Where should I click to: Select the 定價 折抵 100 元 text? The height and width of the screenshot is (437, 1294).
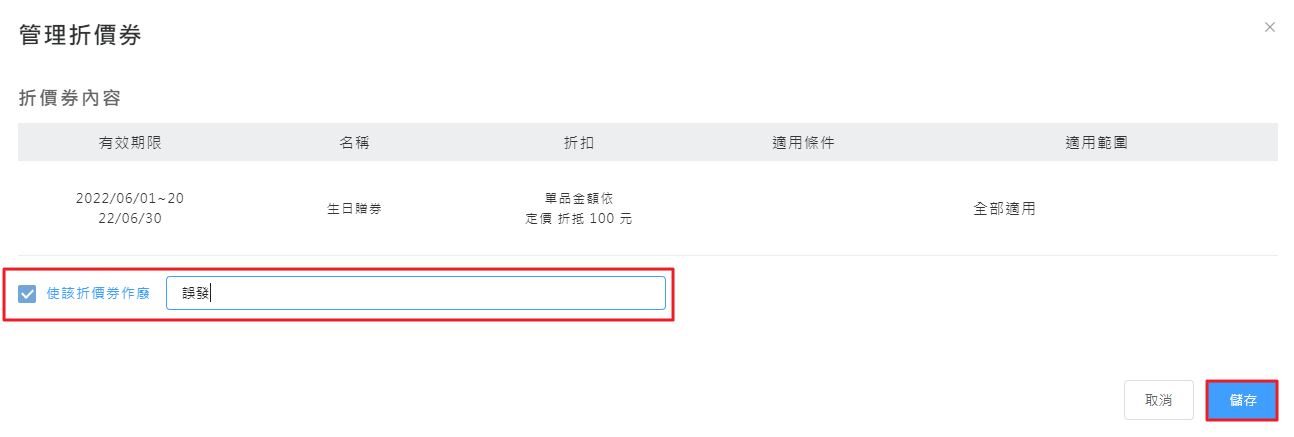579,219
